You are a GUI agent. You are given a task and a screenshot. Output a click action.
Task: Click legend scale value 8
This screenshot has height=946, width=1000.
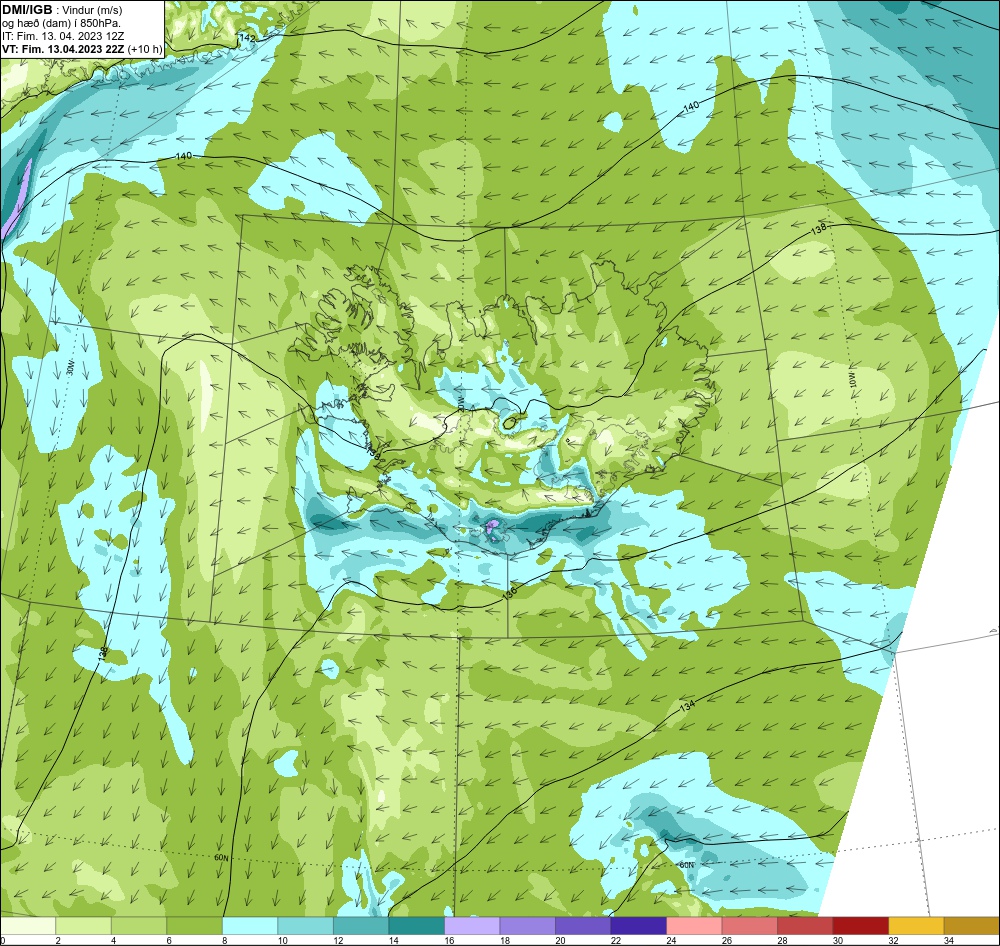coord(225,940)
